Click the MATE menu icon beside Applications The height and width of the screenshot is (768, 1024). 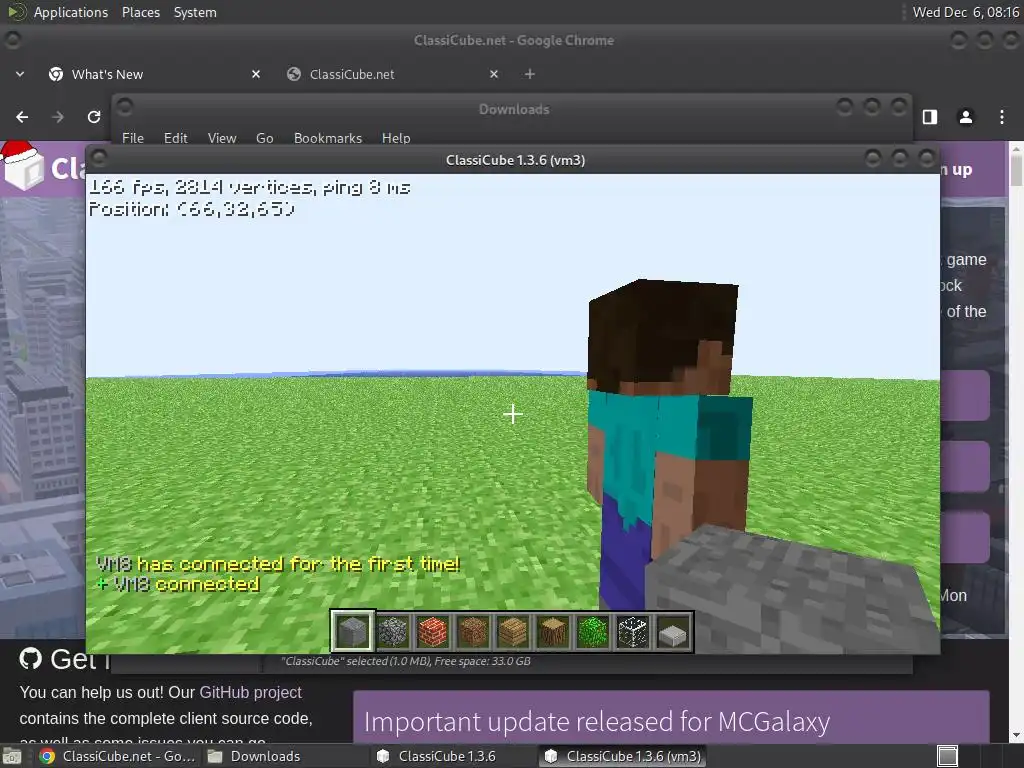tap(16, 12)
